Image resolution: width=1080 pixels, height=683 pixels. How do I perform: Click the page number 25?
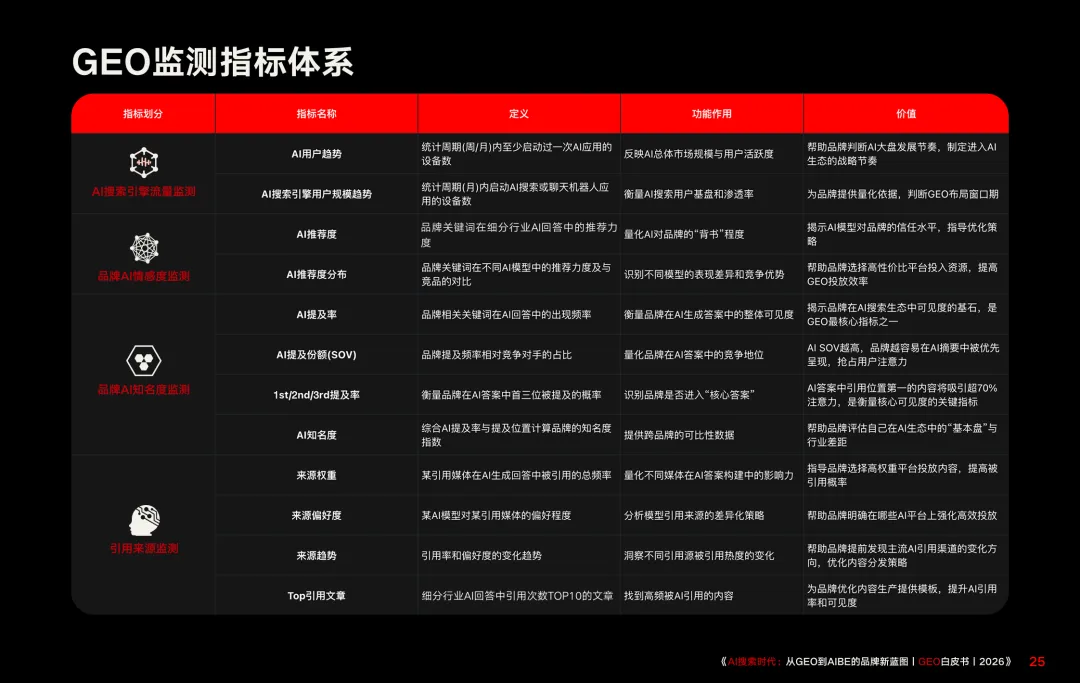click(x=1037, y=662)
